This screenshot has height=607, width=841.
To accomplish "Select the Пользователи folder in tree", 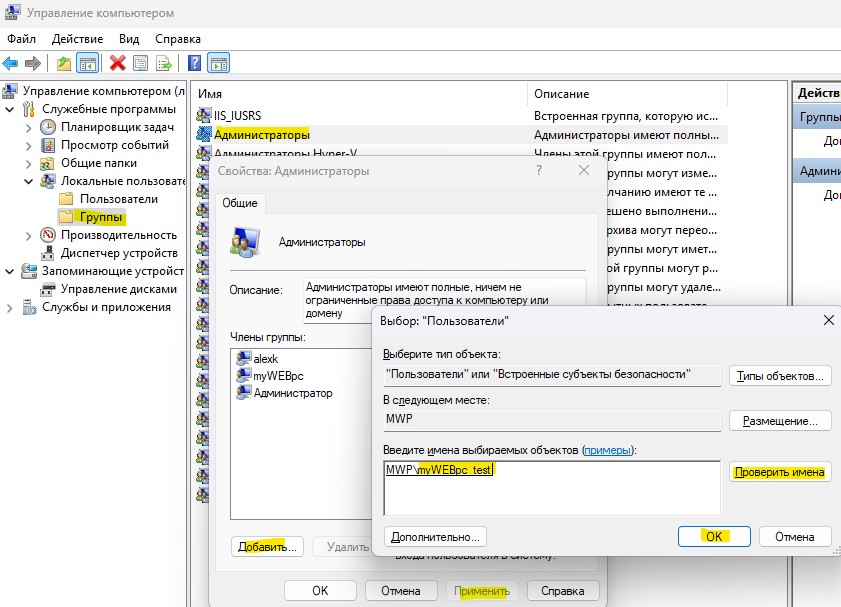I will click(108, 199).
